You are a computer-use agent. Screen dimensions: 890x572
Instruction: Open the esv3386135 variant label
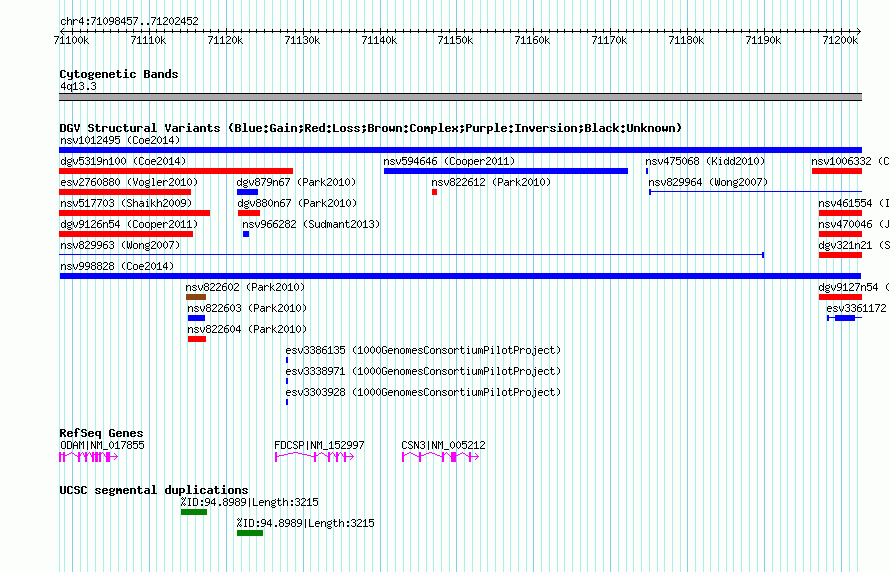pyautogui.click(x=423, y=350)
